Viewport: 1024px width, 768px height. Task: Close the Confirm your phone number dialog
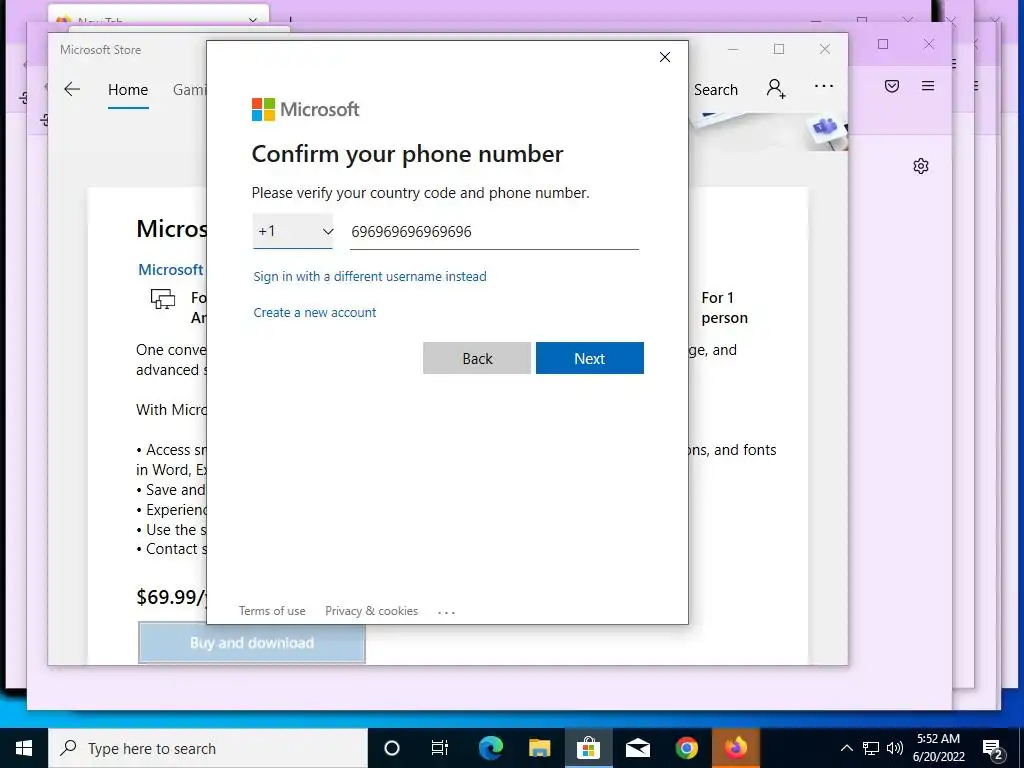[665, 57]
